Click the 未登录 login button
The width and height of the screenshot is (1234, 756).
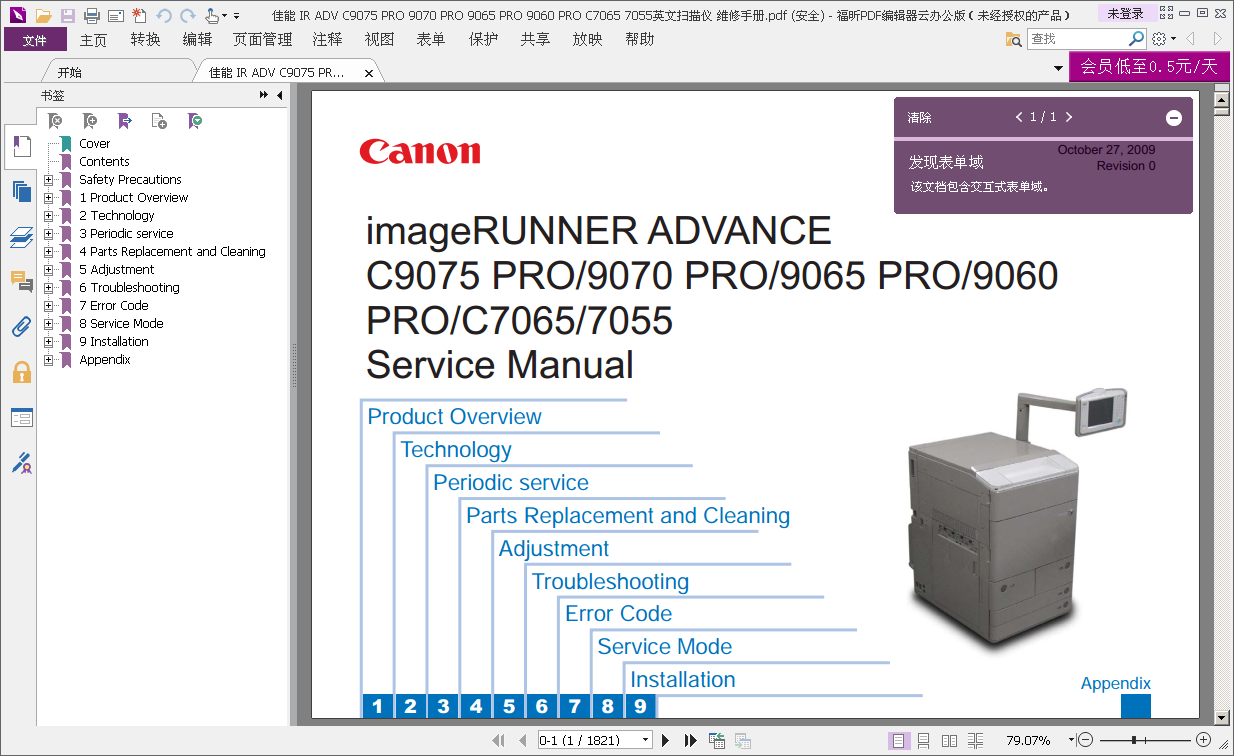tap(1125, 14)
